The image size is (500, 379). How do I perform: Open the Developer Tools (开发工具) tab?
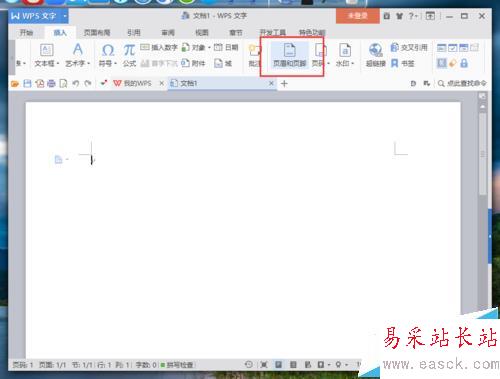[272, 33]
